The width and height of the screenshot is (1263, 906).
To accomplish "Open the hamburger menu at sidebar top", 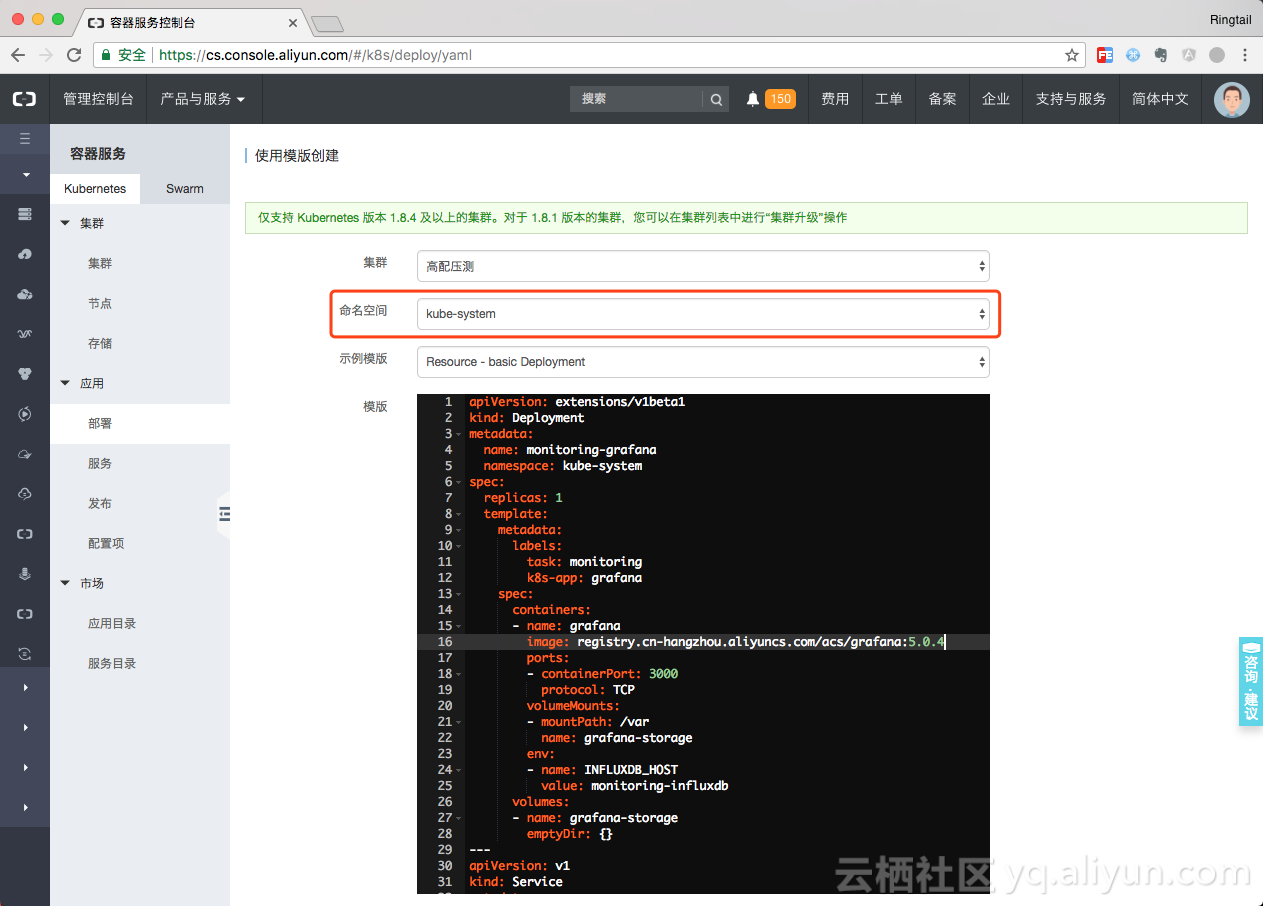I will point(25,139).
